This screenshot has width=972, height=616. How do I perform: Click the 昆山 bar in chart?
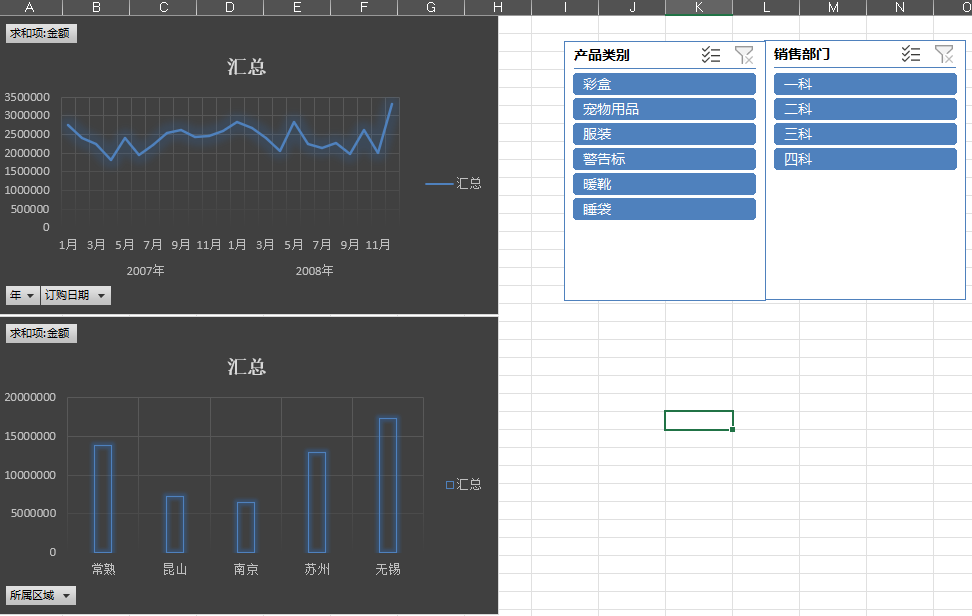[x=175, y=524]
